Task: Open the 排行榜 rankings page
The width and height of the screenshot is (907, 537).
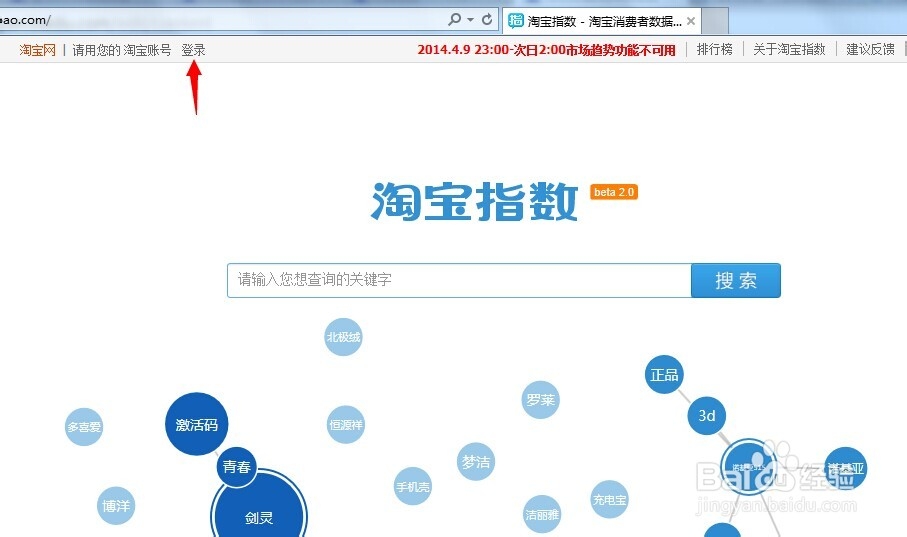Action: point(714,50)
